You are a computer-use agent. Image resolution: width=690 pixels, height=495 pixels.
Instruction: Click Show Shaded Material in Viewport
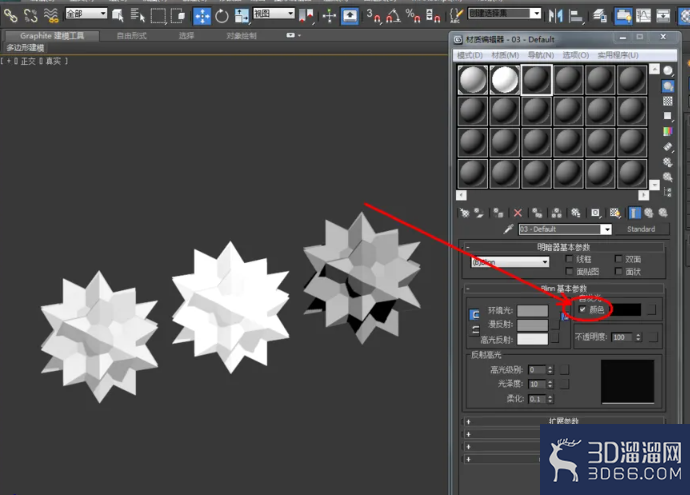(615, 213)
